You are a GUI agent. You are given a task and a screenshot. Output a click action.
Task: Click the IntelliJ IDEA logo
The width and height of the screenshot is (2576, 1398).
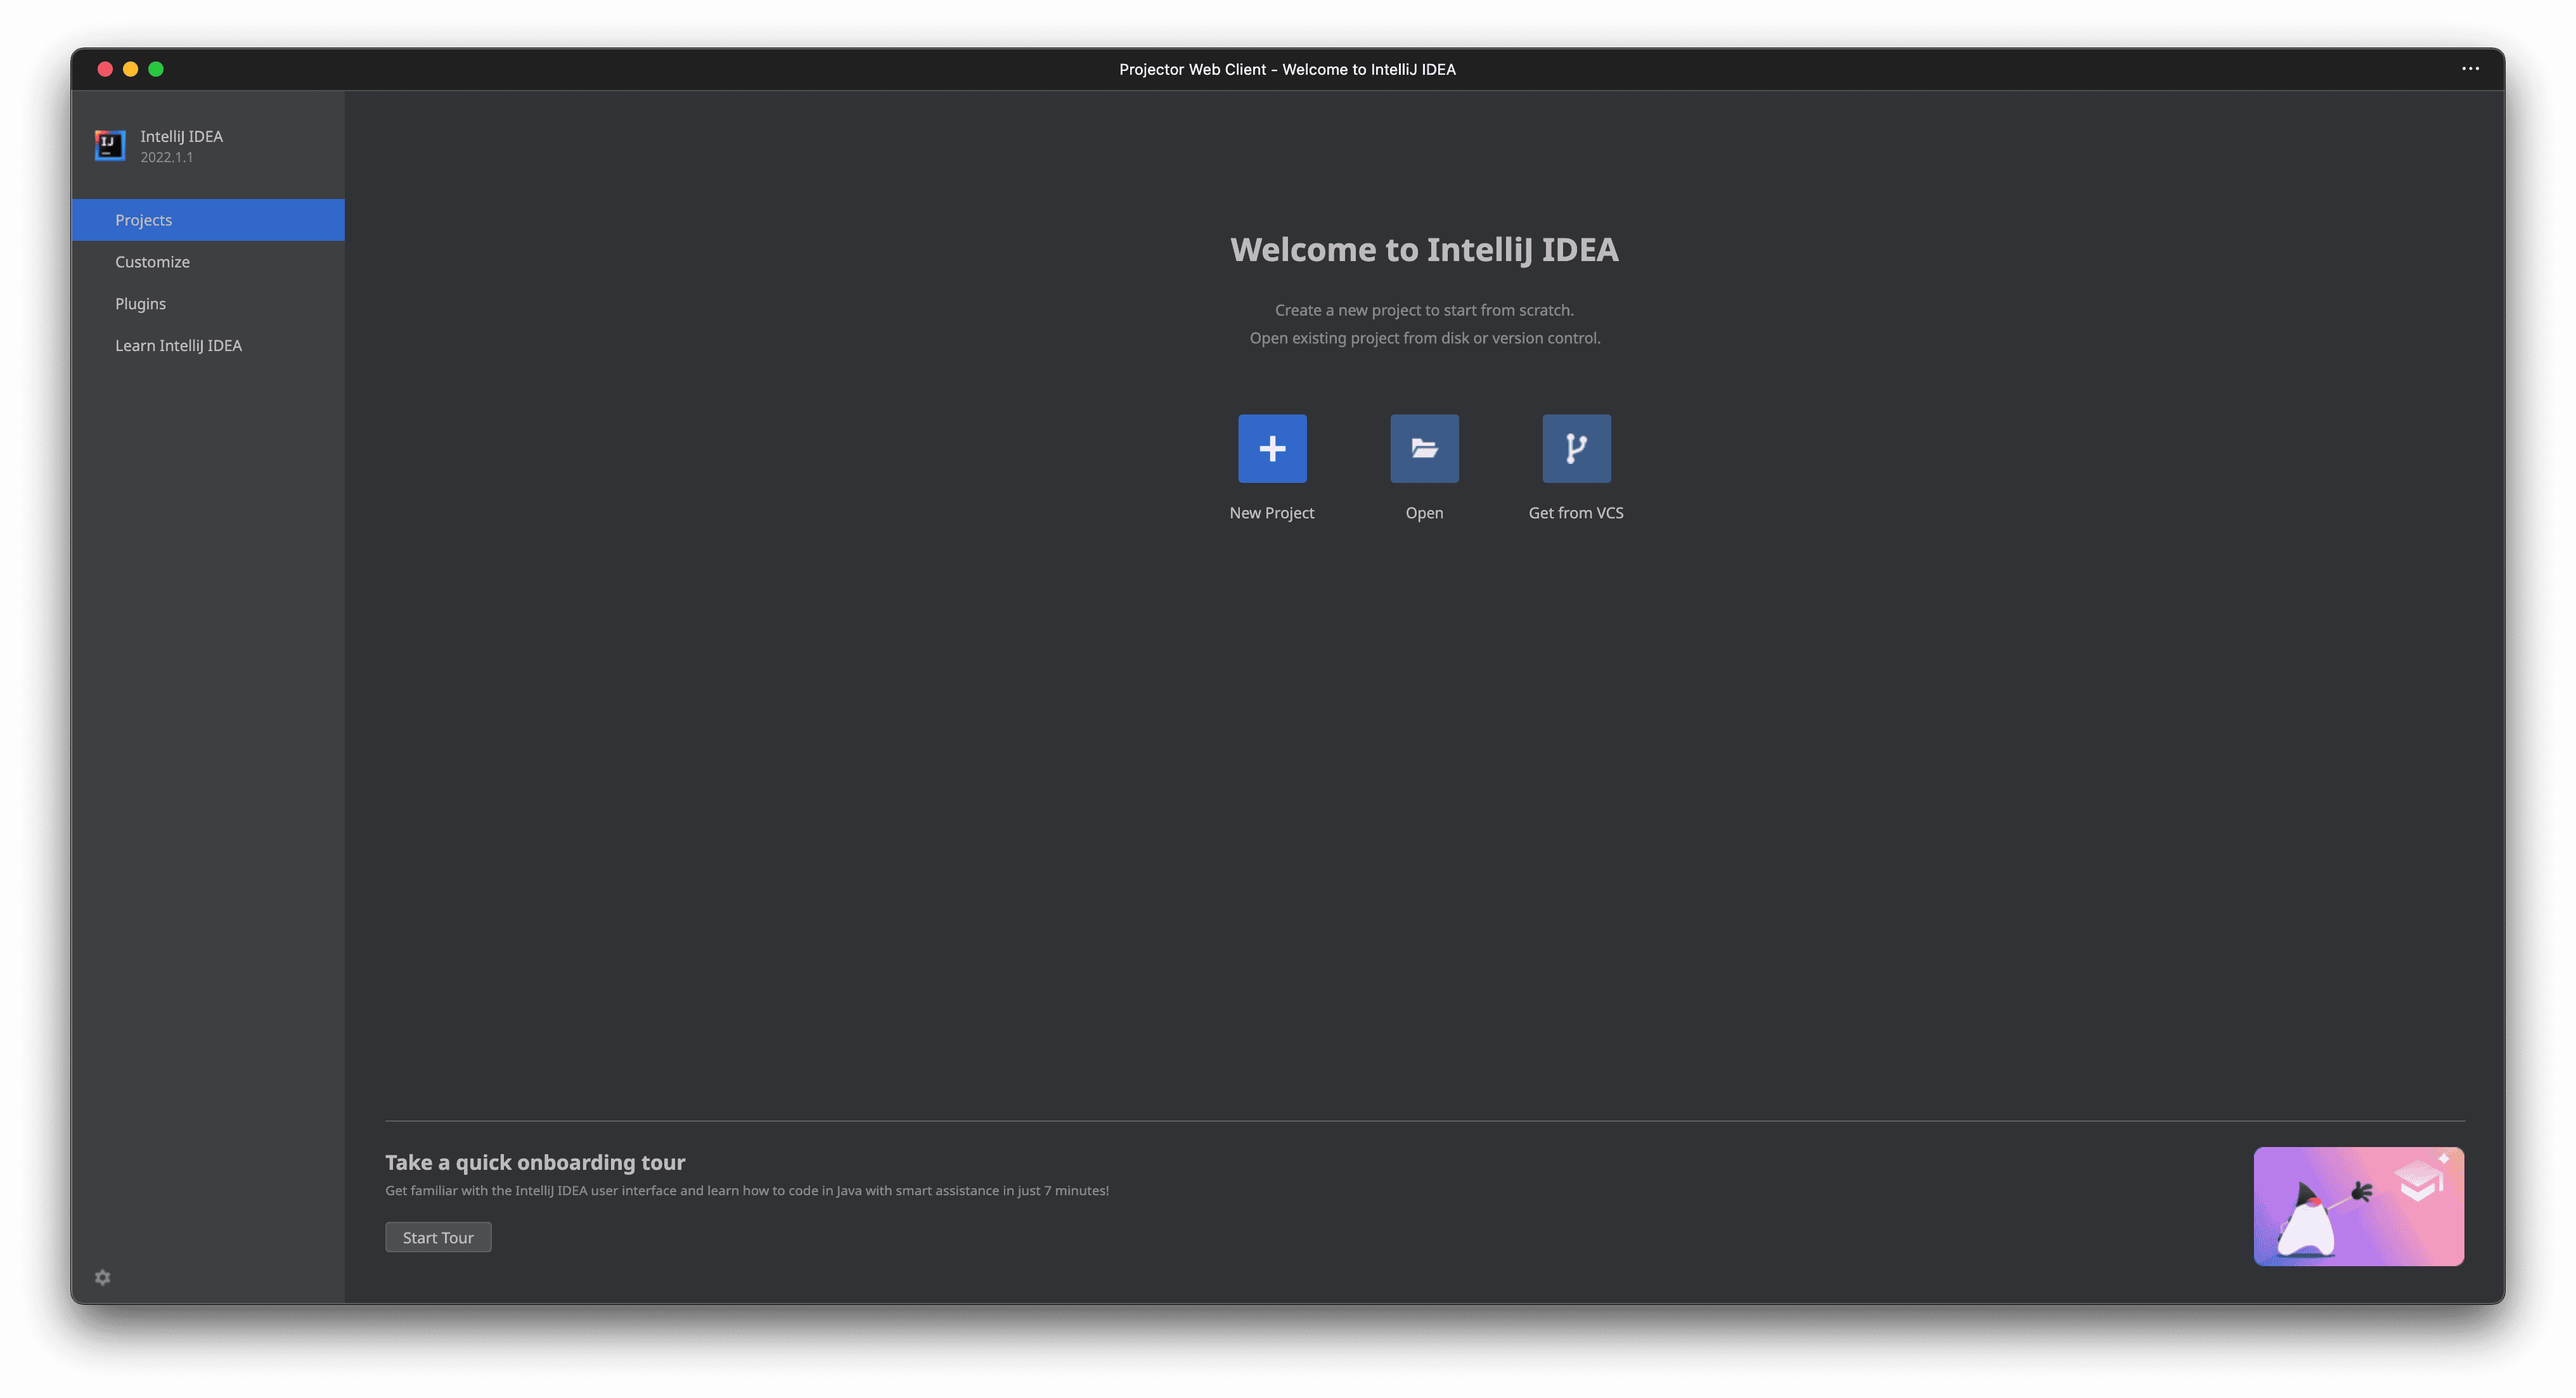pyautogui.click(x=109, y=145)
